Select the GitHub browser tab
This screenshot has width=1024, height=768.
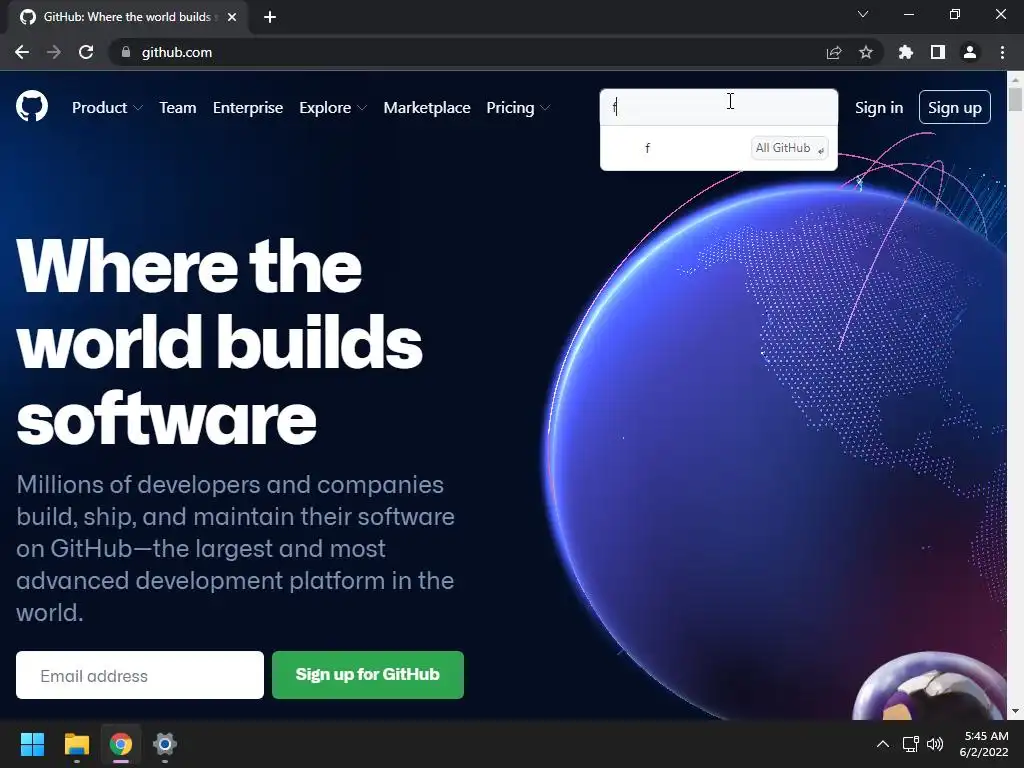pyautogui.click(x=127, y=17)
